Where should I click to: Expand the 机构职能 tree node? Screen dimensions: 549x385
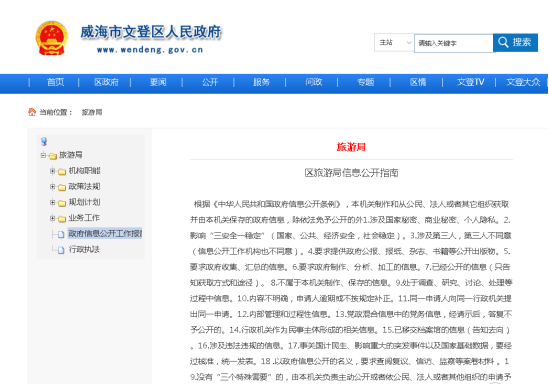point(53,171)
